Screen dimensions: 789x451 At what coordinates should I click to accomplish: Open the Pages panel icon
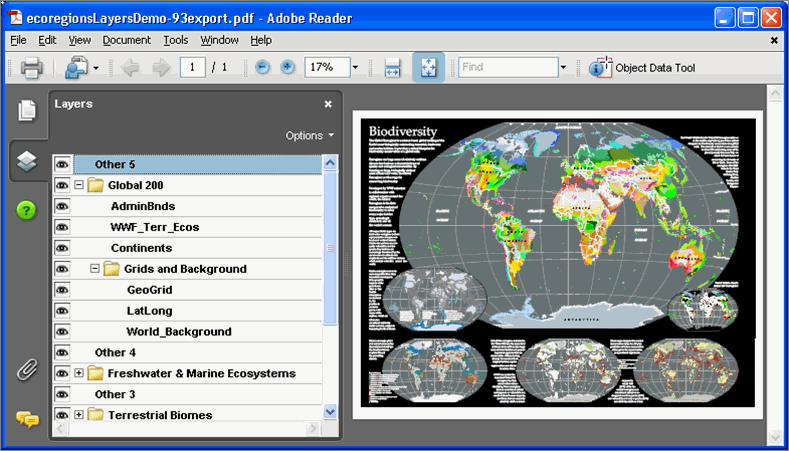27,111
